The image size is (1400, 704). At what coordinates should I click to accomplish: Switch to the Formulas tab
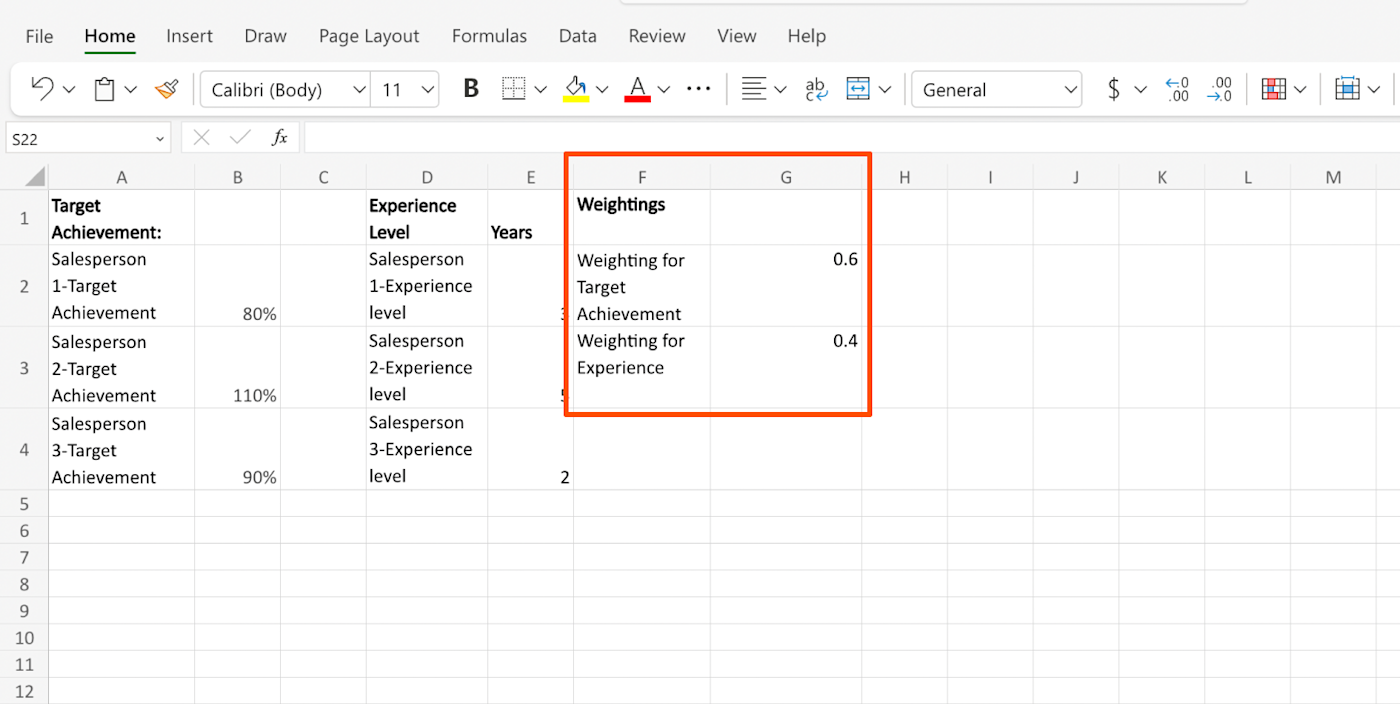(x=489, y=36)
